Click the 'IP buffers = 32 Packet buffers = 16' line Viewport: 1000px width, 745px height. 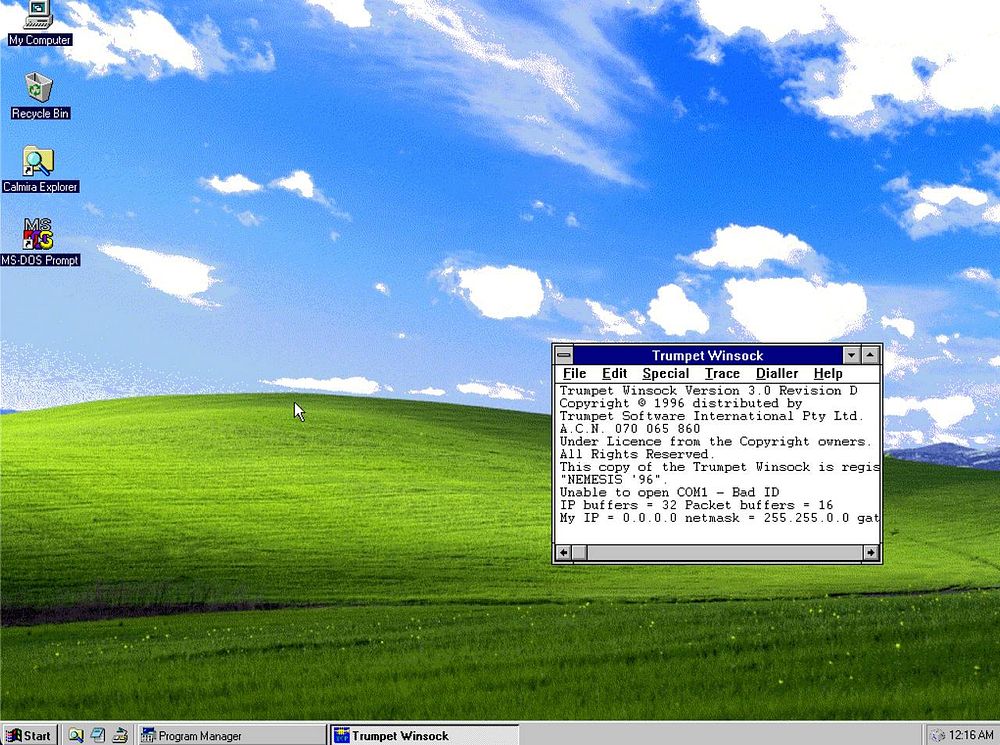tap(696, 505)
